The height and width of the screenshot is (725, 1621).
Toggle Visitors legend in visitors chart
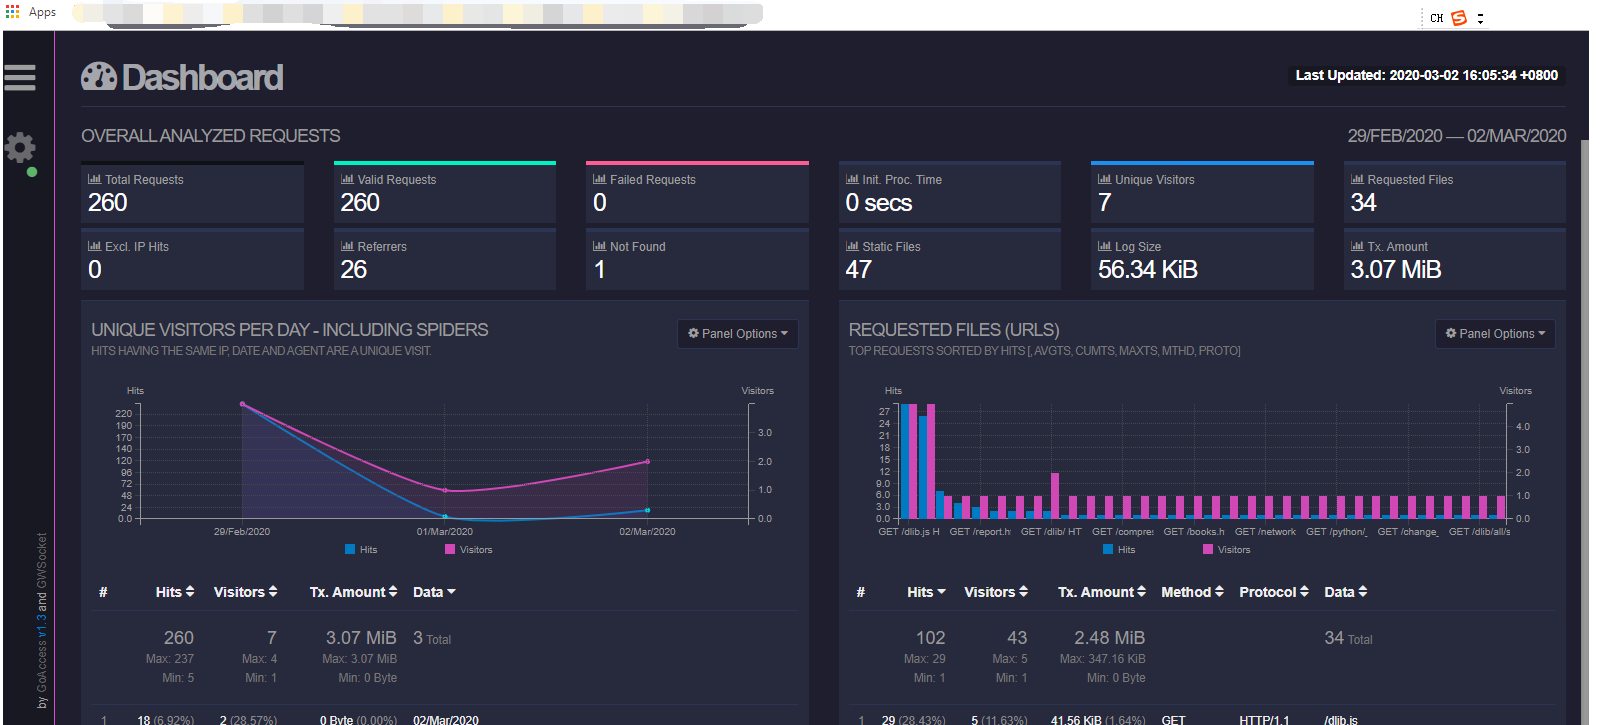[468, 549]
